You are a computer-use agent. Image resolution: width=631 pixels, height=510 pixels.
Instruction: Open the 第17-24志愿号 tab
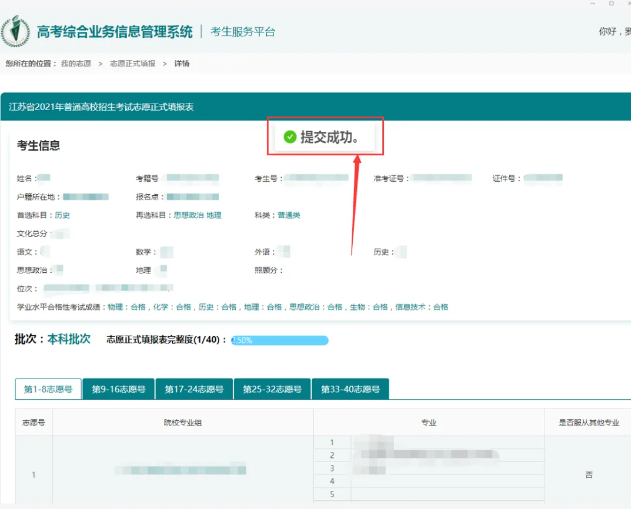pos(194,389)
